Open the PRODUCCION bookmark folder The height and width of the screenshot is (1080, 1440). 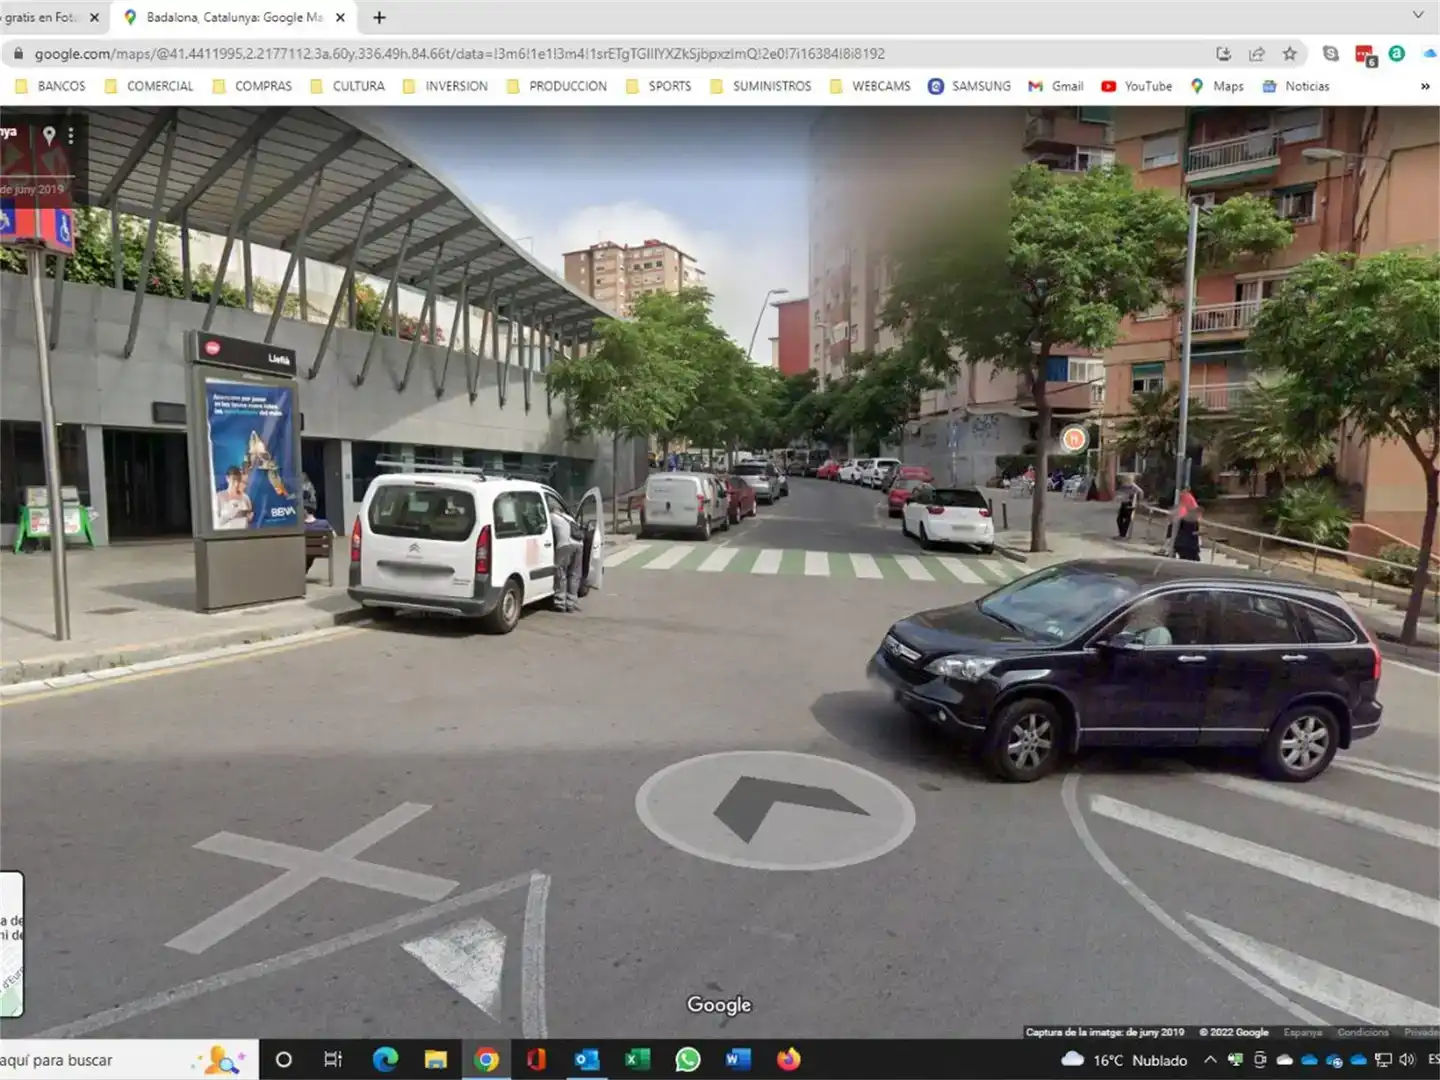[x=557, y=87]
